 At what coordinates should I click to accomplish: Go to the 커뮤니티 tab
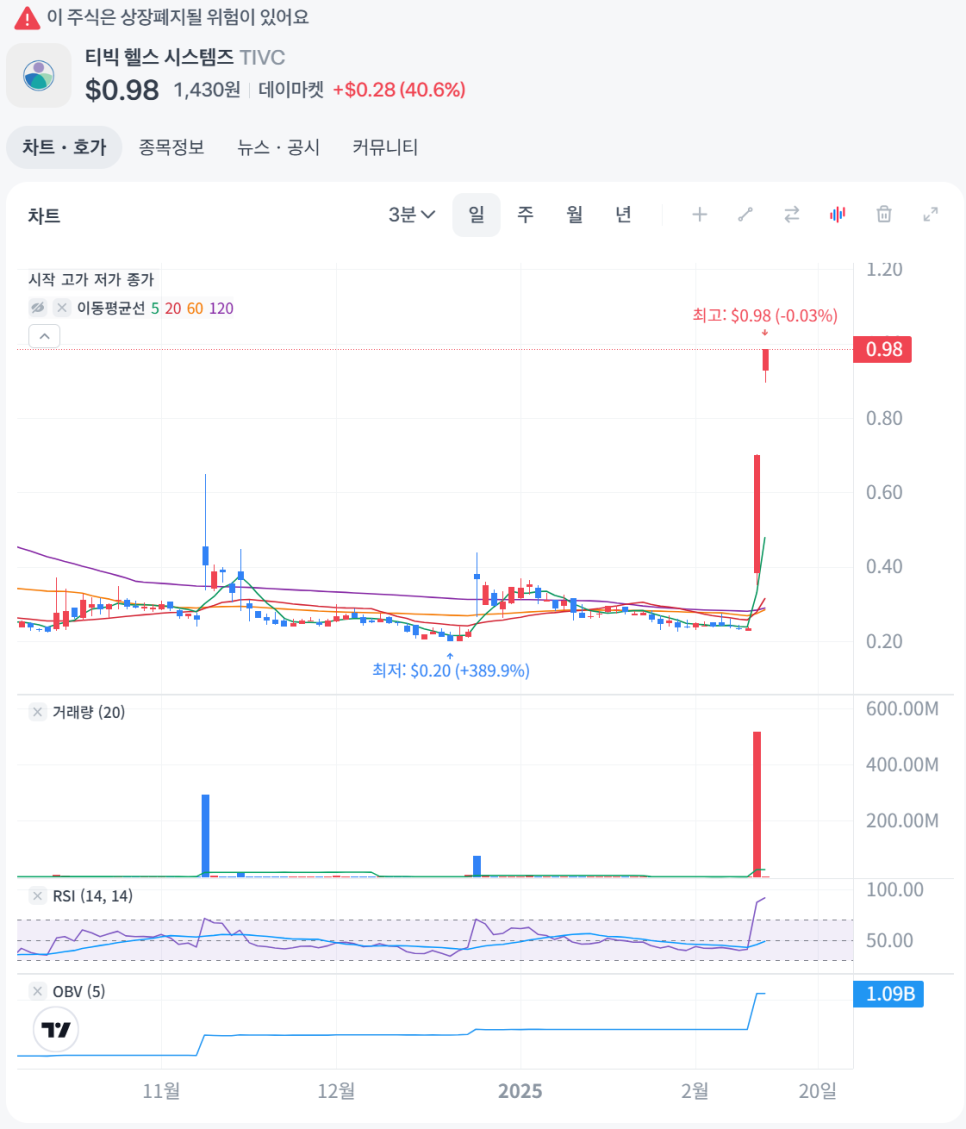[385, 148]
